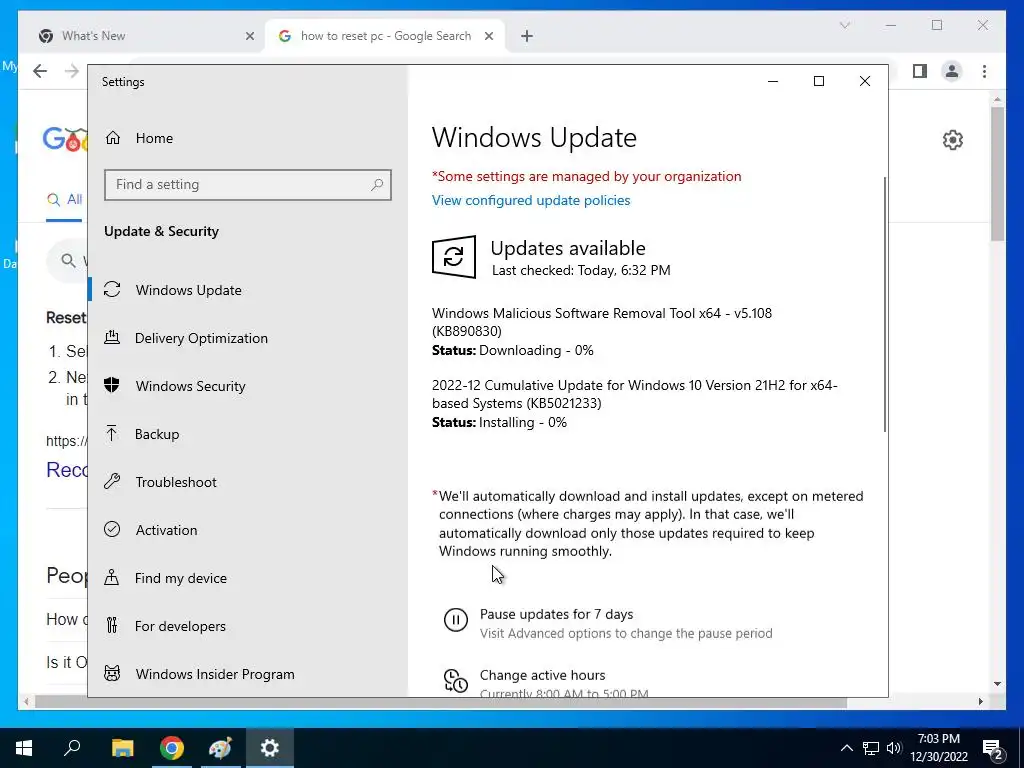The width and height of the screenshot is (1024, 768).
Task: Click Chrome's vertical scrollbar thumb
Action: 997,173
